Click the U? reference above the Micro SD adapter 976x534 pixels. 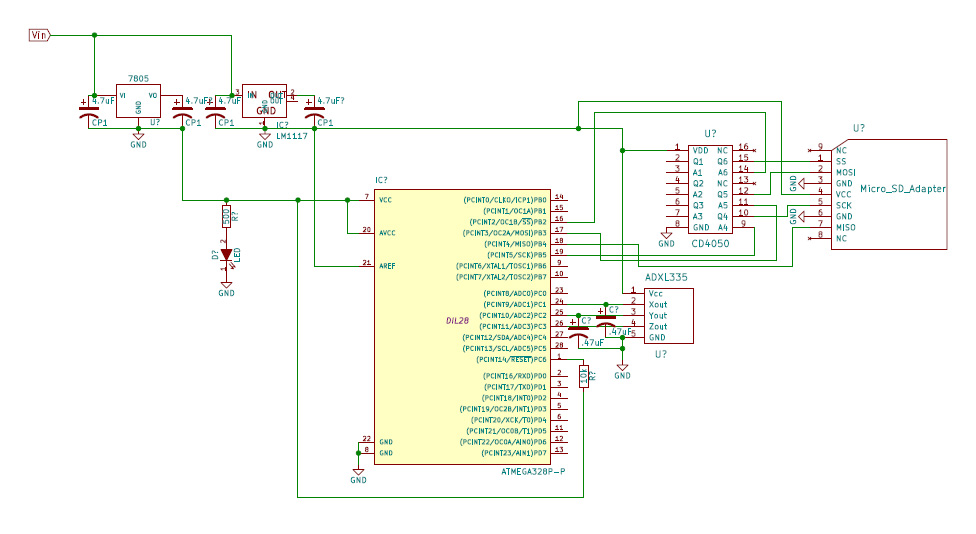click(859, 128)
